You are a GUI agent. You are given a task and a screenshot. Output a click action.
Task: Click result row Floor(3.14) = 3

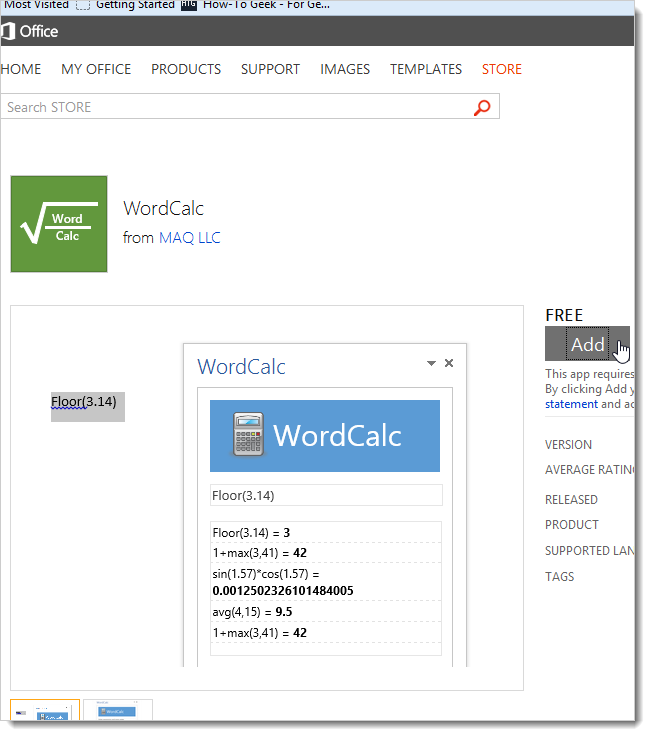click(x=326, y=533)
